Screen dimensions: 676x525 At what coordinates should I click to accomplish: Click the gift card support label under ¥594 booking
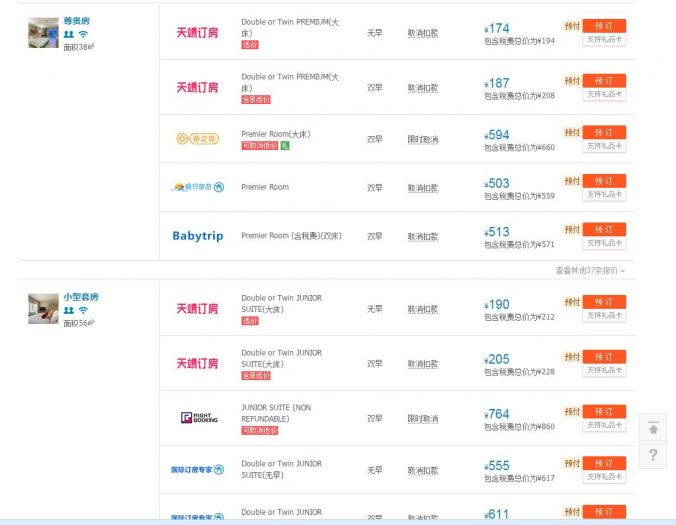click(604, 146)
